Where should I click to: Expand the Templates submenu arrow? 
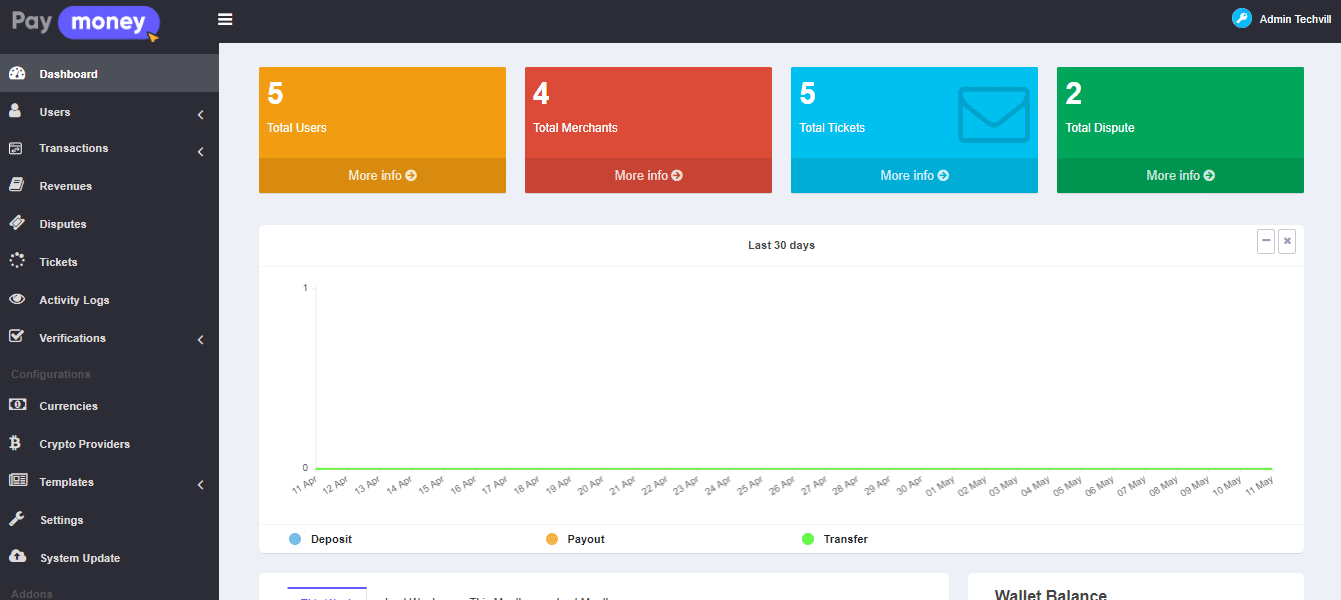[200, 484]
